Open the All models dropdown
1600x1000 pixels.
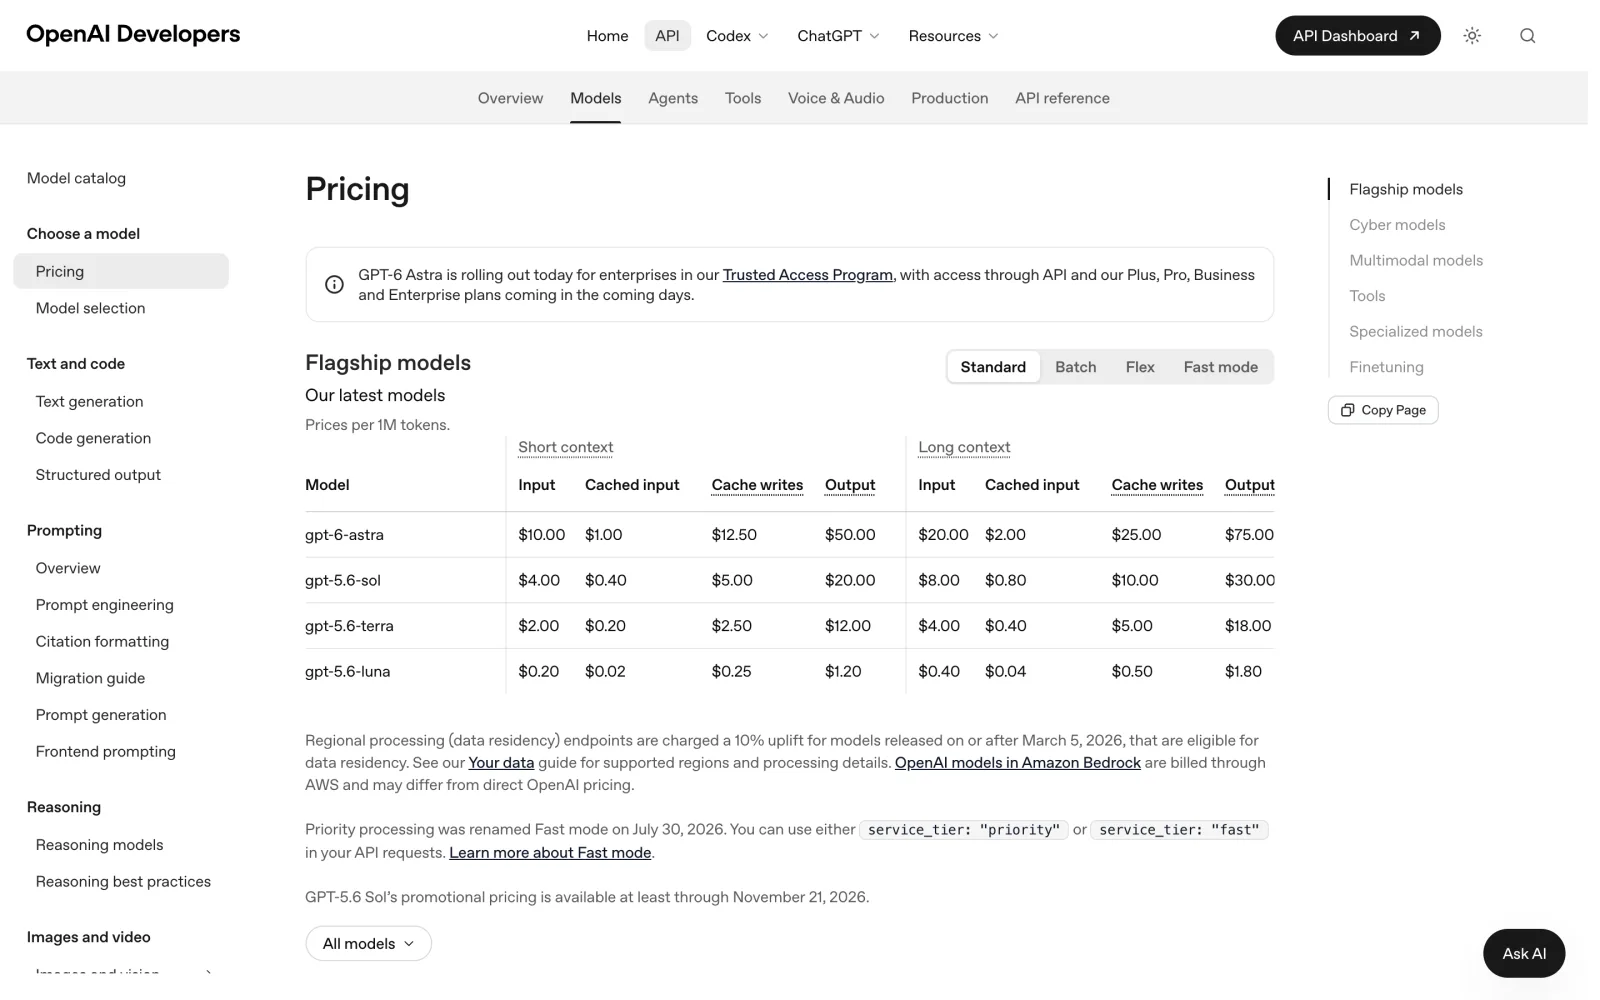click(368, 943)
